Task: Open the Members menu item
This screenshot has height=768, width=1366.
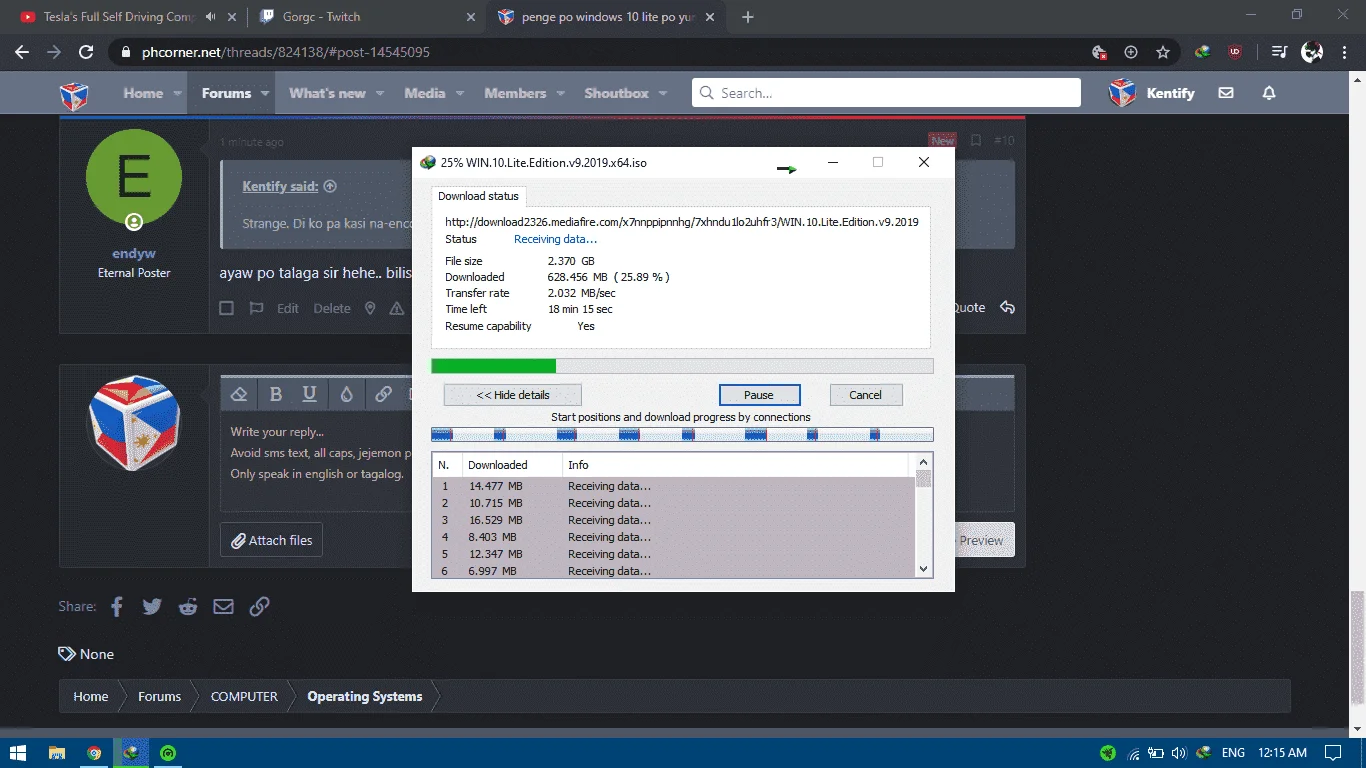Action: 515,93
